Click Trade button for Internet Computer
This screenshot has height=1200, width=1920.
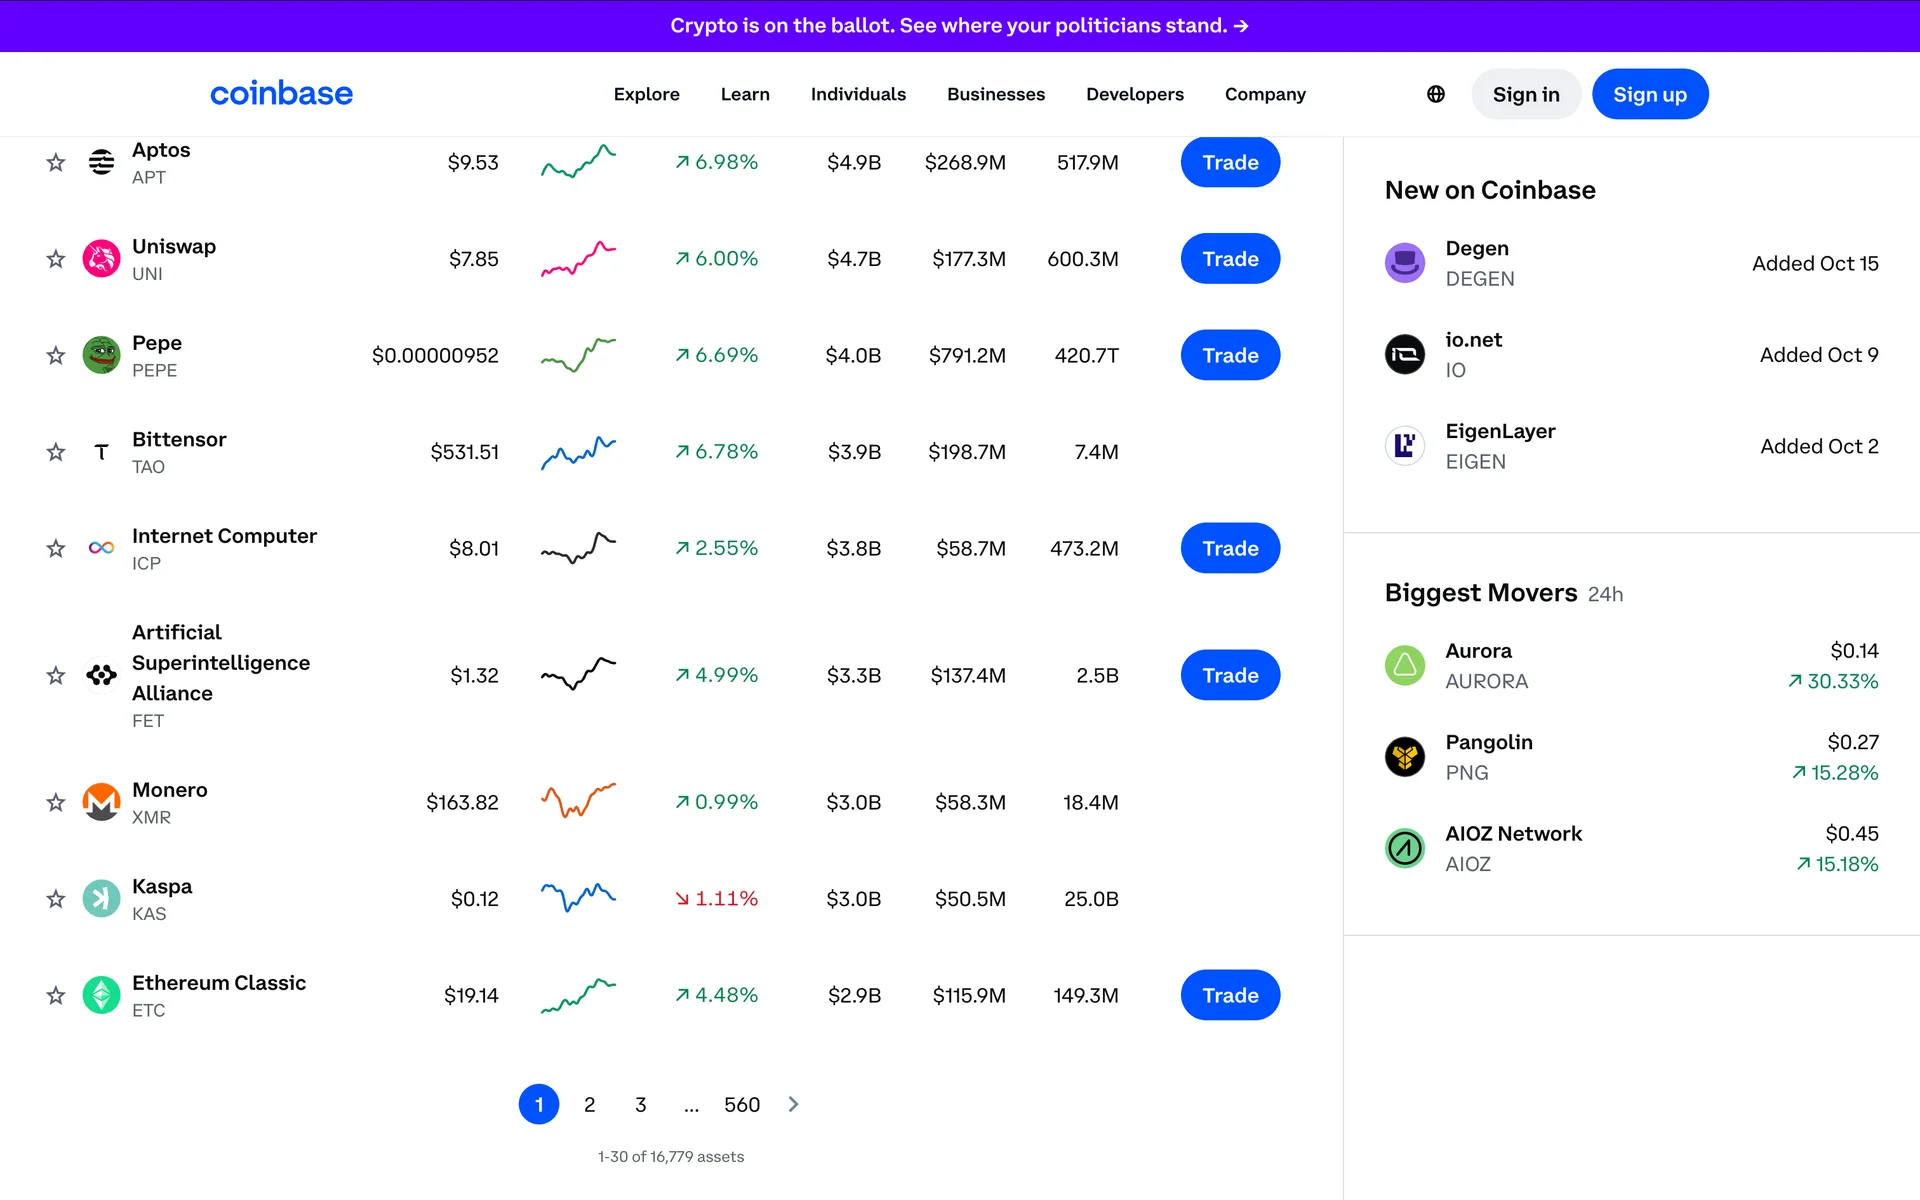pyautogui.click(x=1230, y=548)
